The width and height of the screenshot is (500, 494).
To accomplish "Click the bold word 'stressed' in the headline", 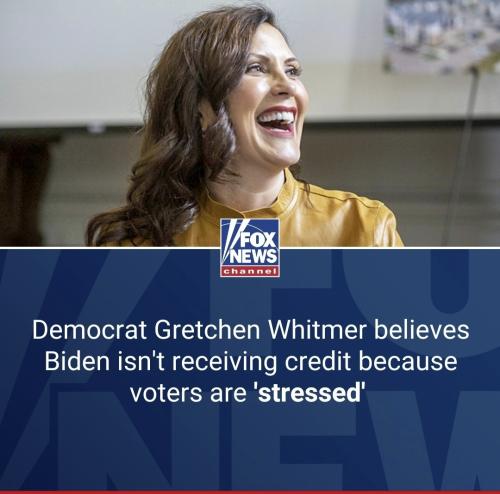I will click(x=310, y=393).
